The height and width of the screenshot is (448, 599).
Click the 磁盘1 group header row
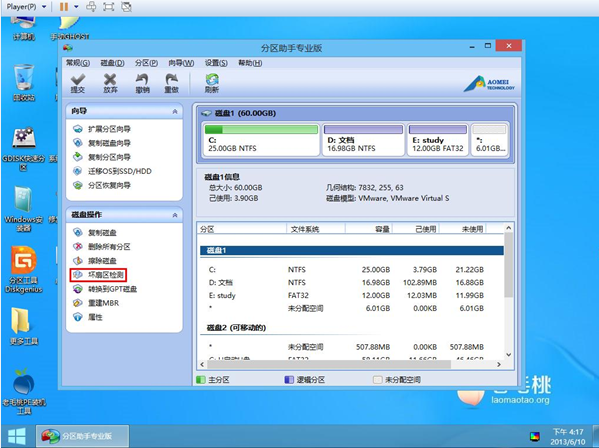coord(351,251)
